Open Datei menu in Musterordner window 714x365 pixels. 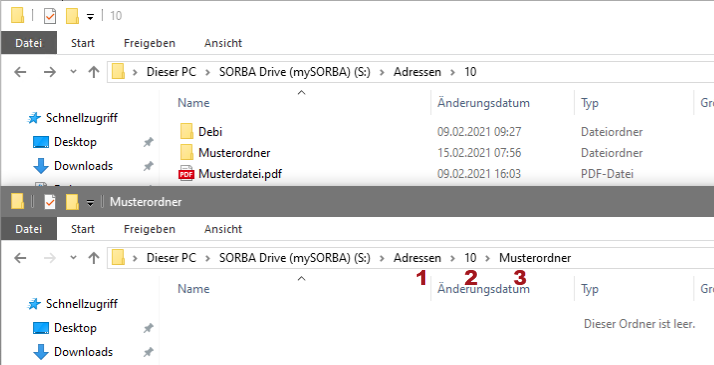29,228
